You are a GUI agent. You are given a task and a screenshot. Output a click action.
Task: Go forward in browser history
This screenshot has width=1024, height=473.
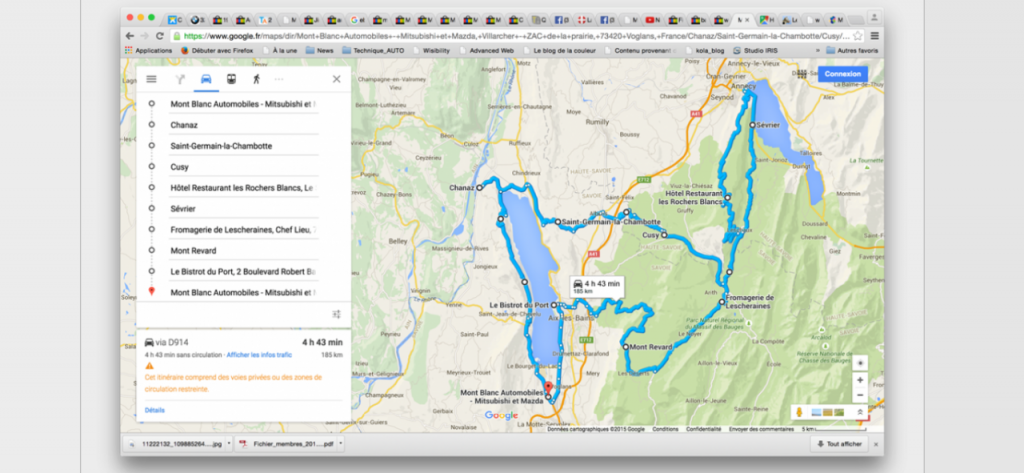145,36
